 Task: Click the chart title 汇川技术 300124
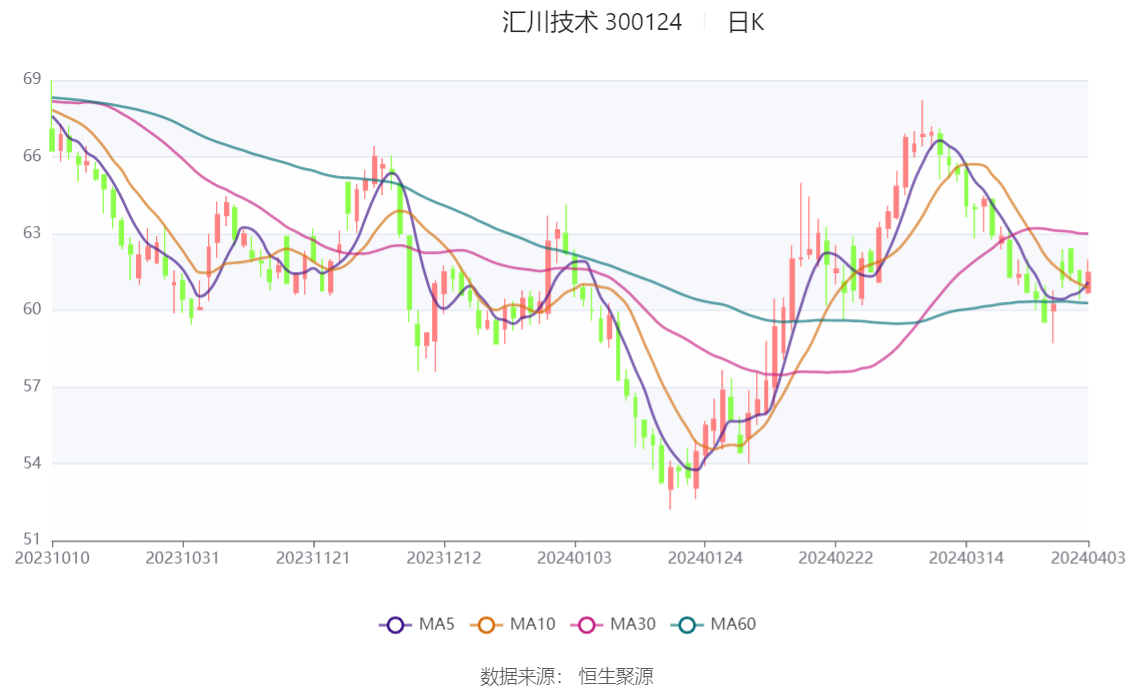pyautogui.click(x=592, y=22)
